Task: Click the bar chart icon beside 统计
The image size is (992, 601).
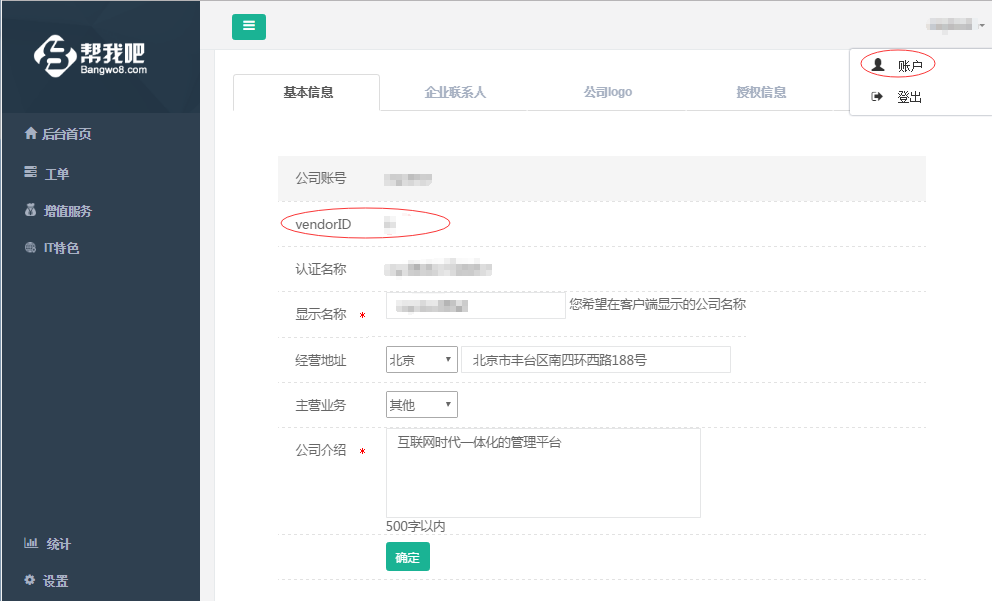Action: point(30,543)
